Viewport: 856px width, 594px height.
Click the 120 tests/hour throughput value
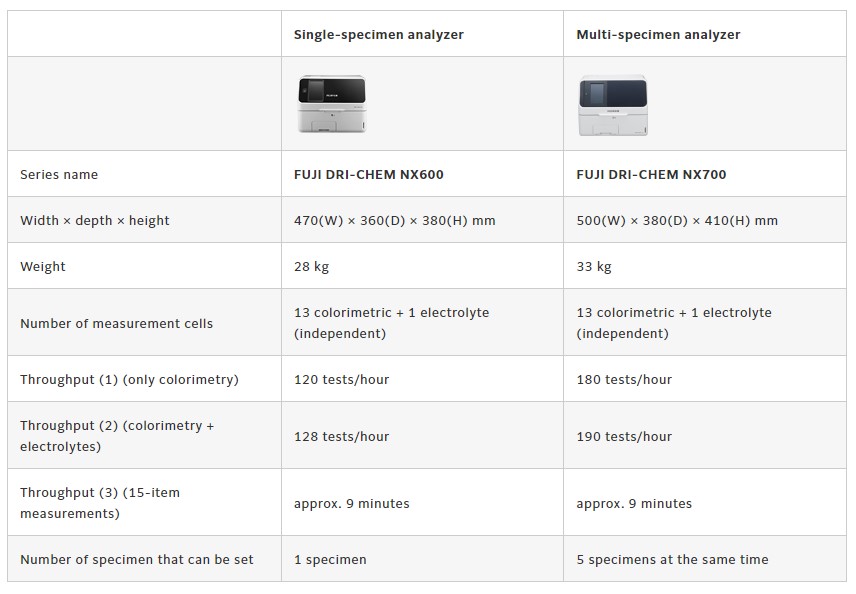[x=341, y=380]
